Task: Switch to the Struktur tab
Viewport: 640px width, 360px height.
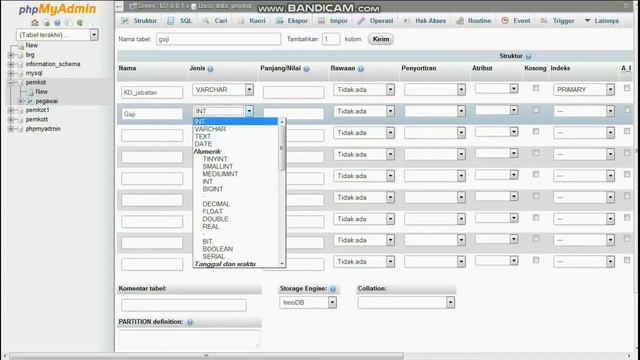Action: 139,21
